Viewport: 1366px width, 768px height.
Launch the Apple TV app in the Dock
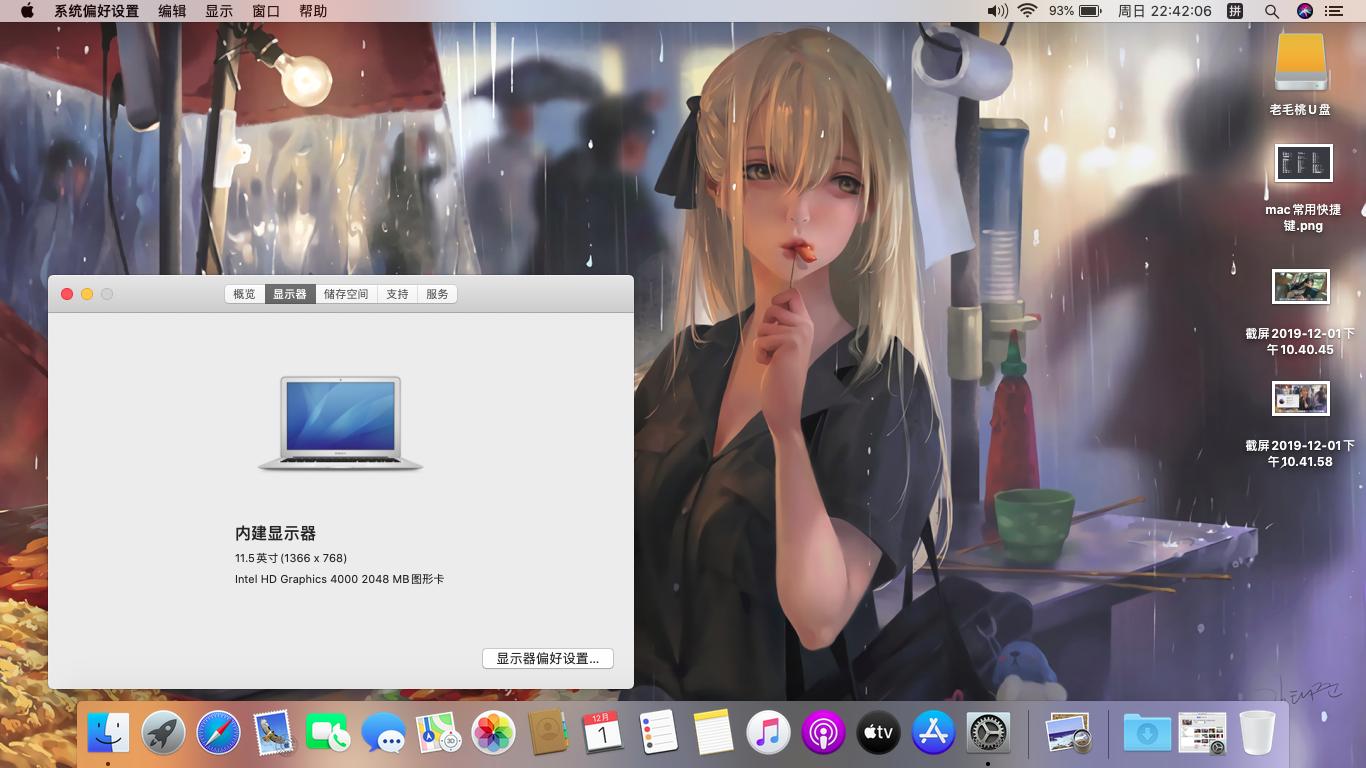(878, 733)
